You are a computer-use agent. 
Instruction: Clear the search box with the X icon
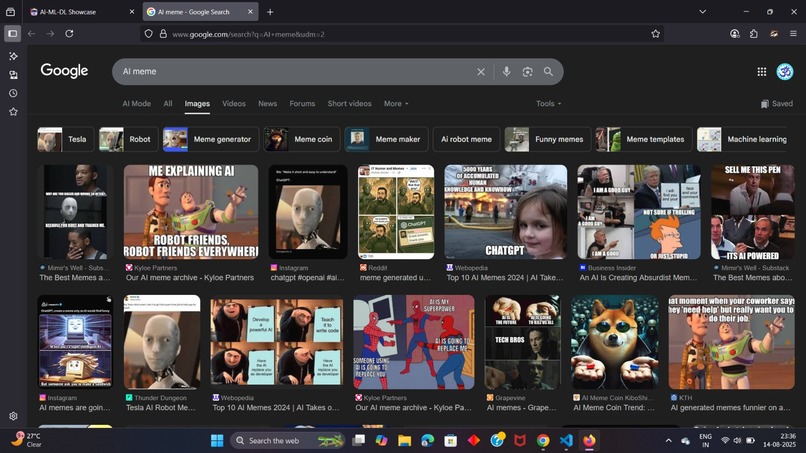tap(481, 72)
